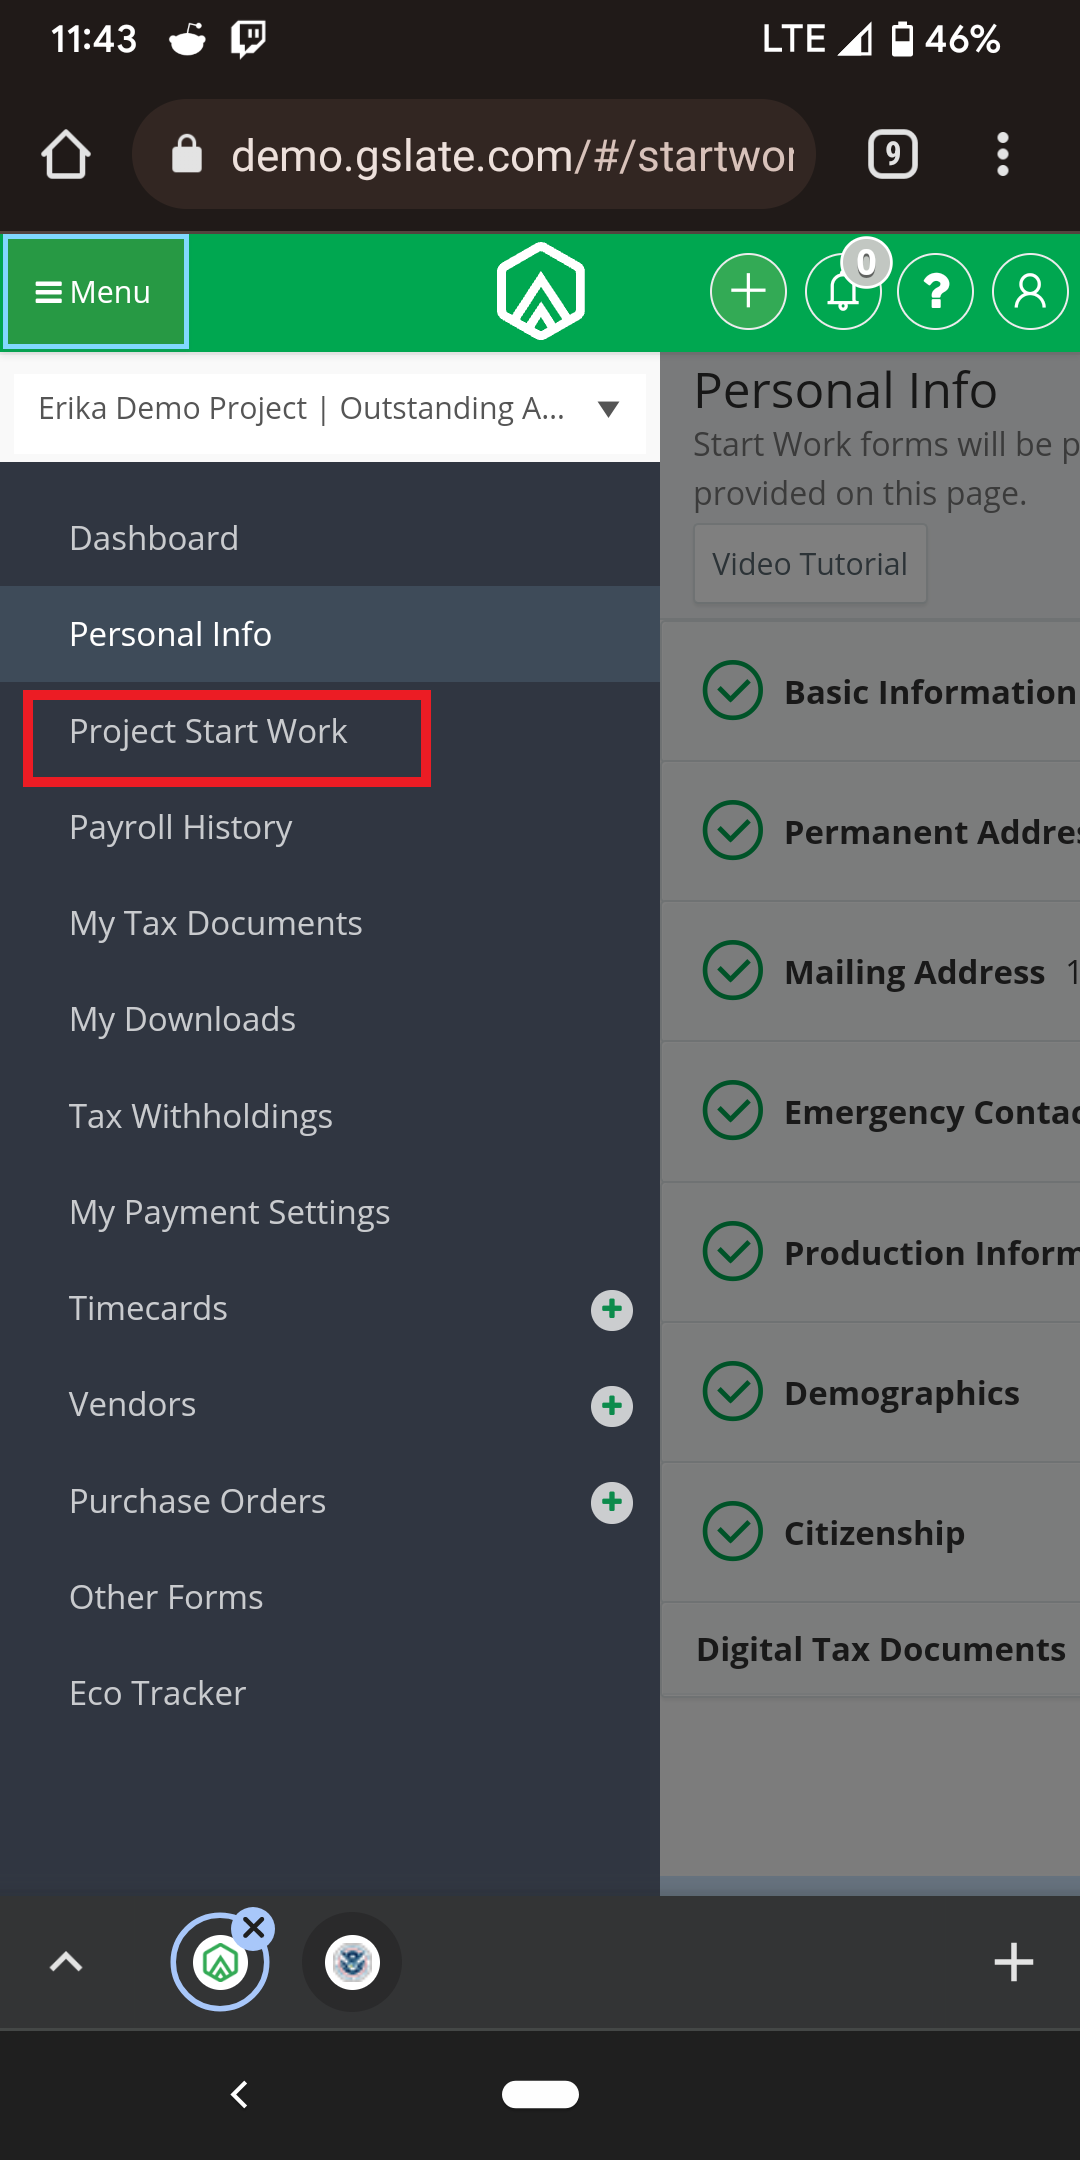Tap the green plus add icon in header
This screenshot has width=1080, height=2160.
(x=748, y=292)
